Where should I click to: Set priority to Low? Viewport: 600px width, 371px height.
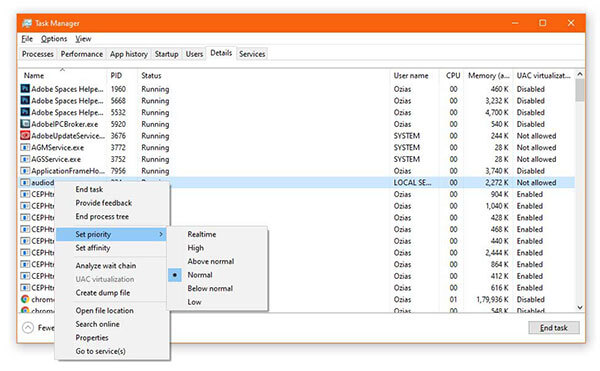pyautogui.click(x=194, y=302)
